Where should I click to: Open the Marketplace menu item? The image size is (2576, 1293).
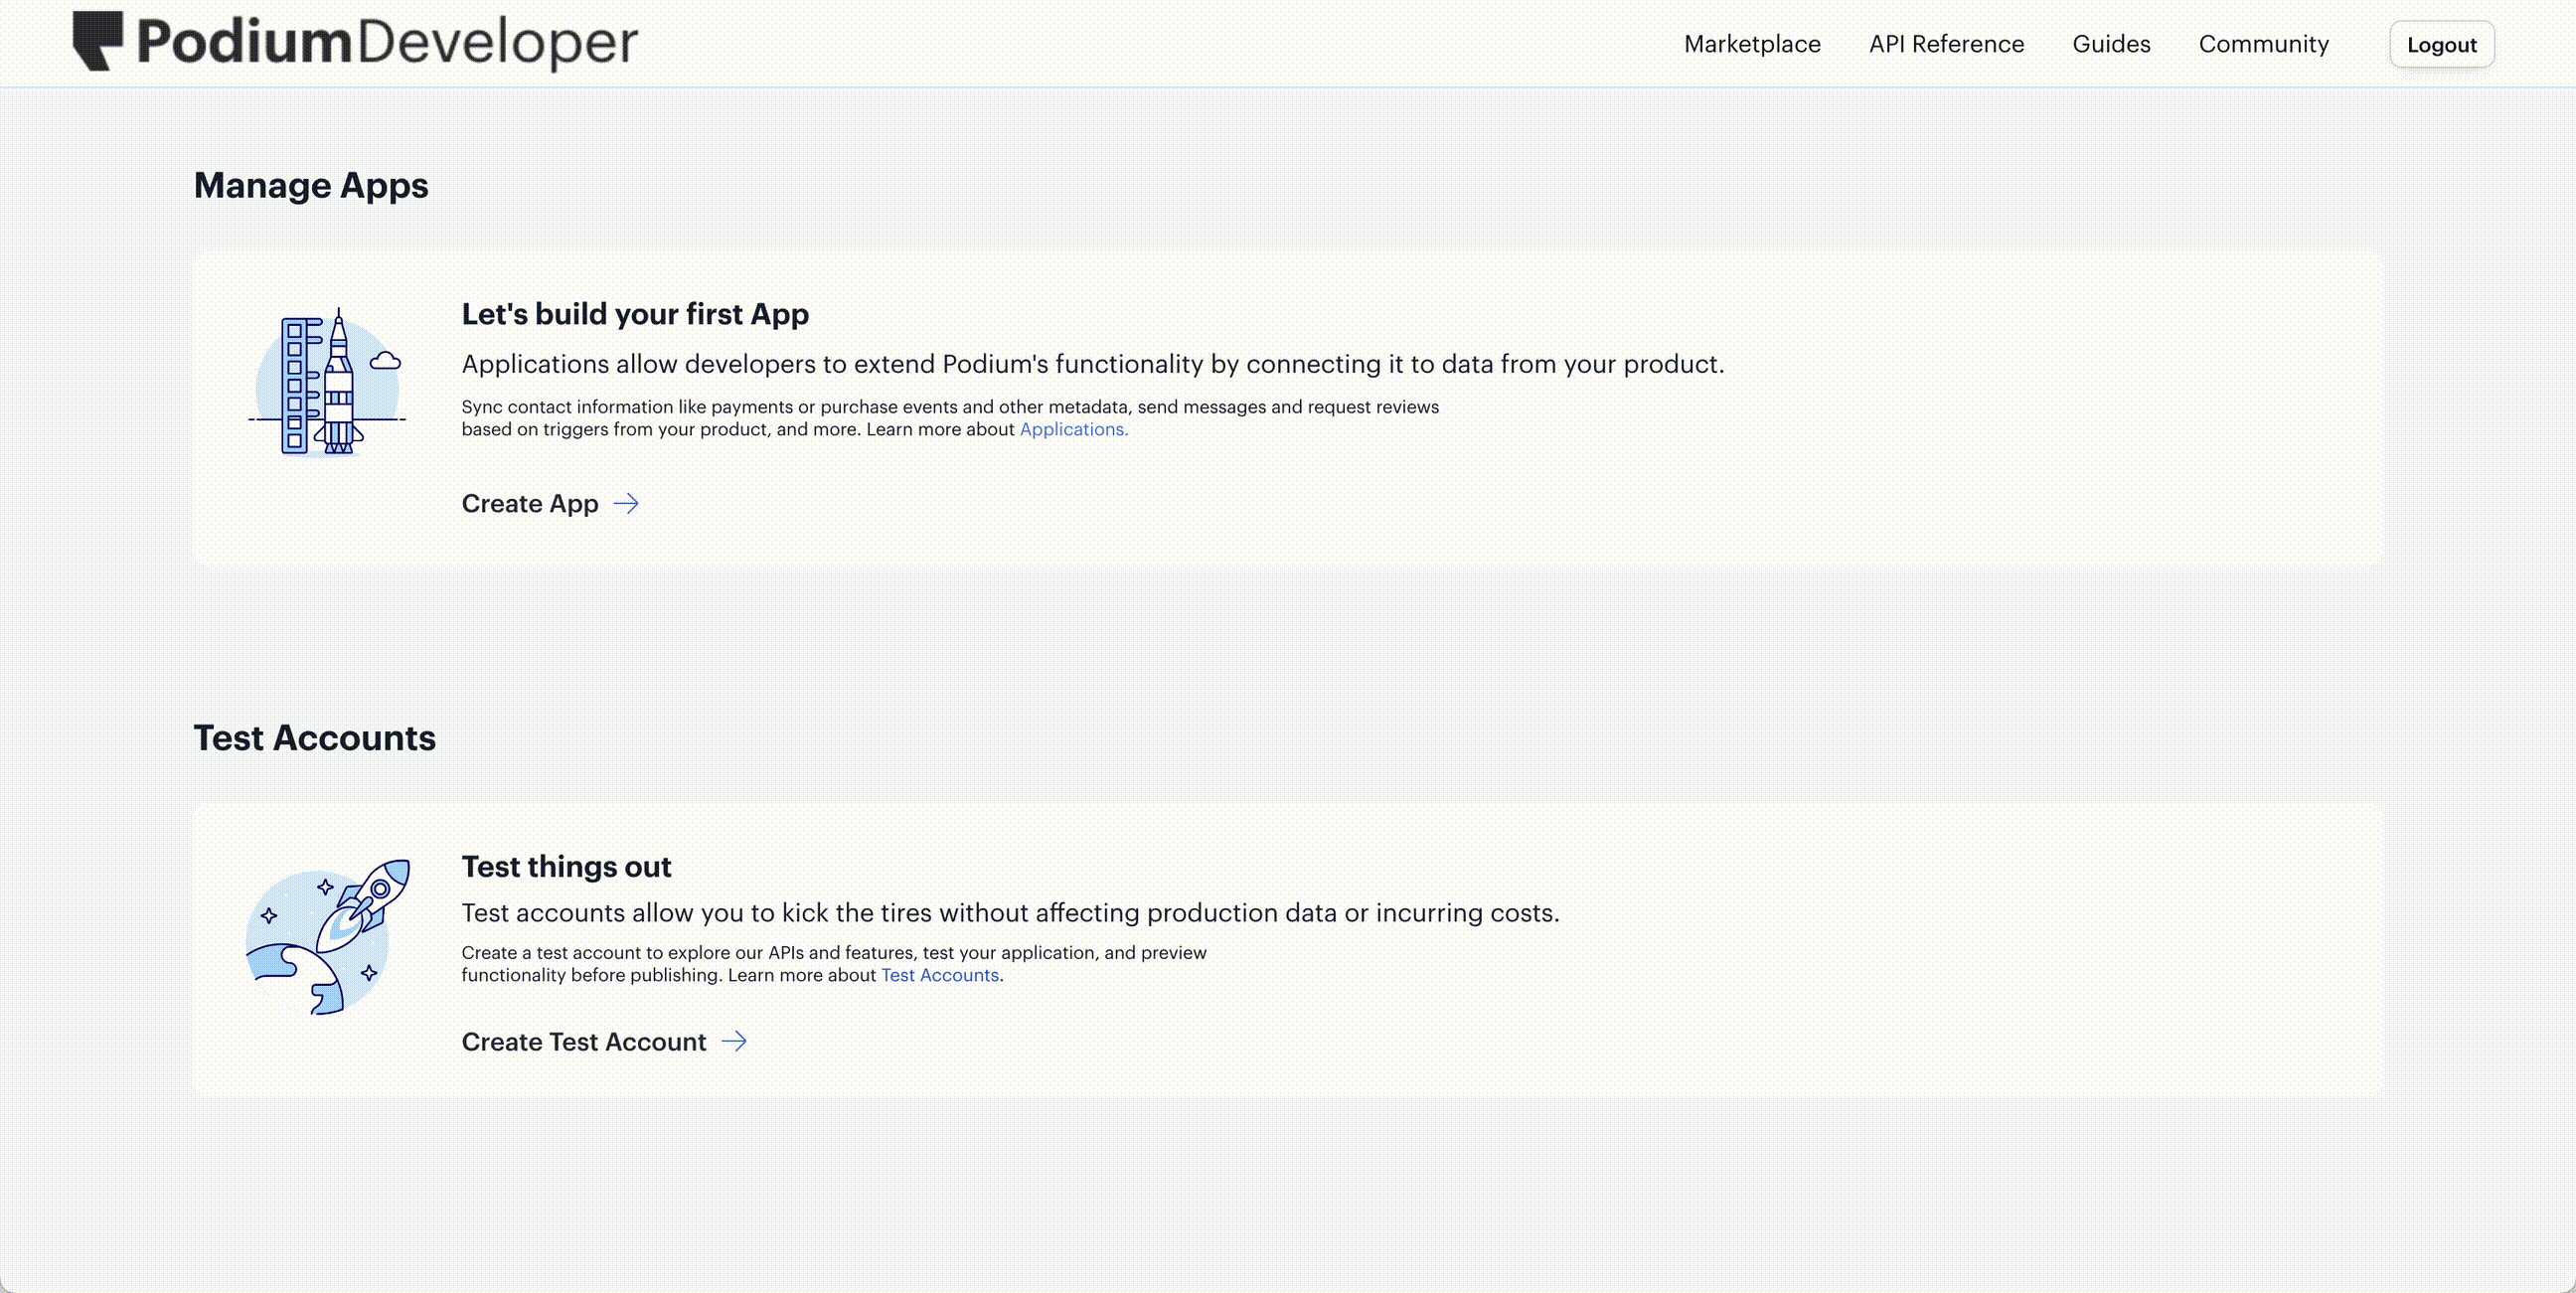pos(1752,44)
